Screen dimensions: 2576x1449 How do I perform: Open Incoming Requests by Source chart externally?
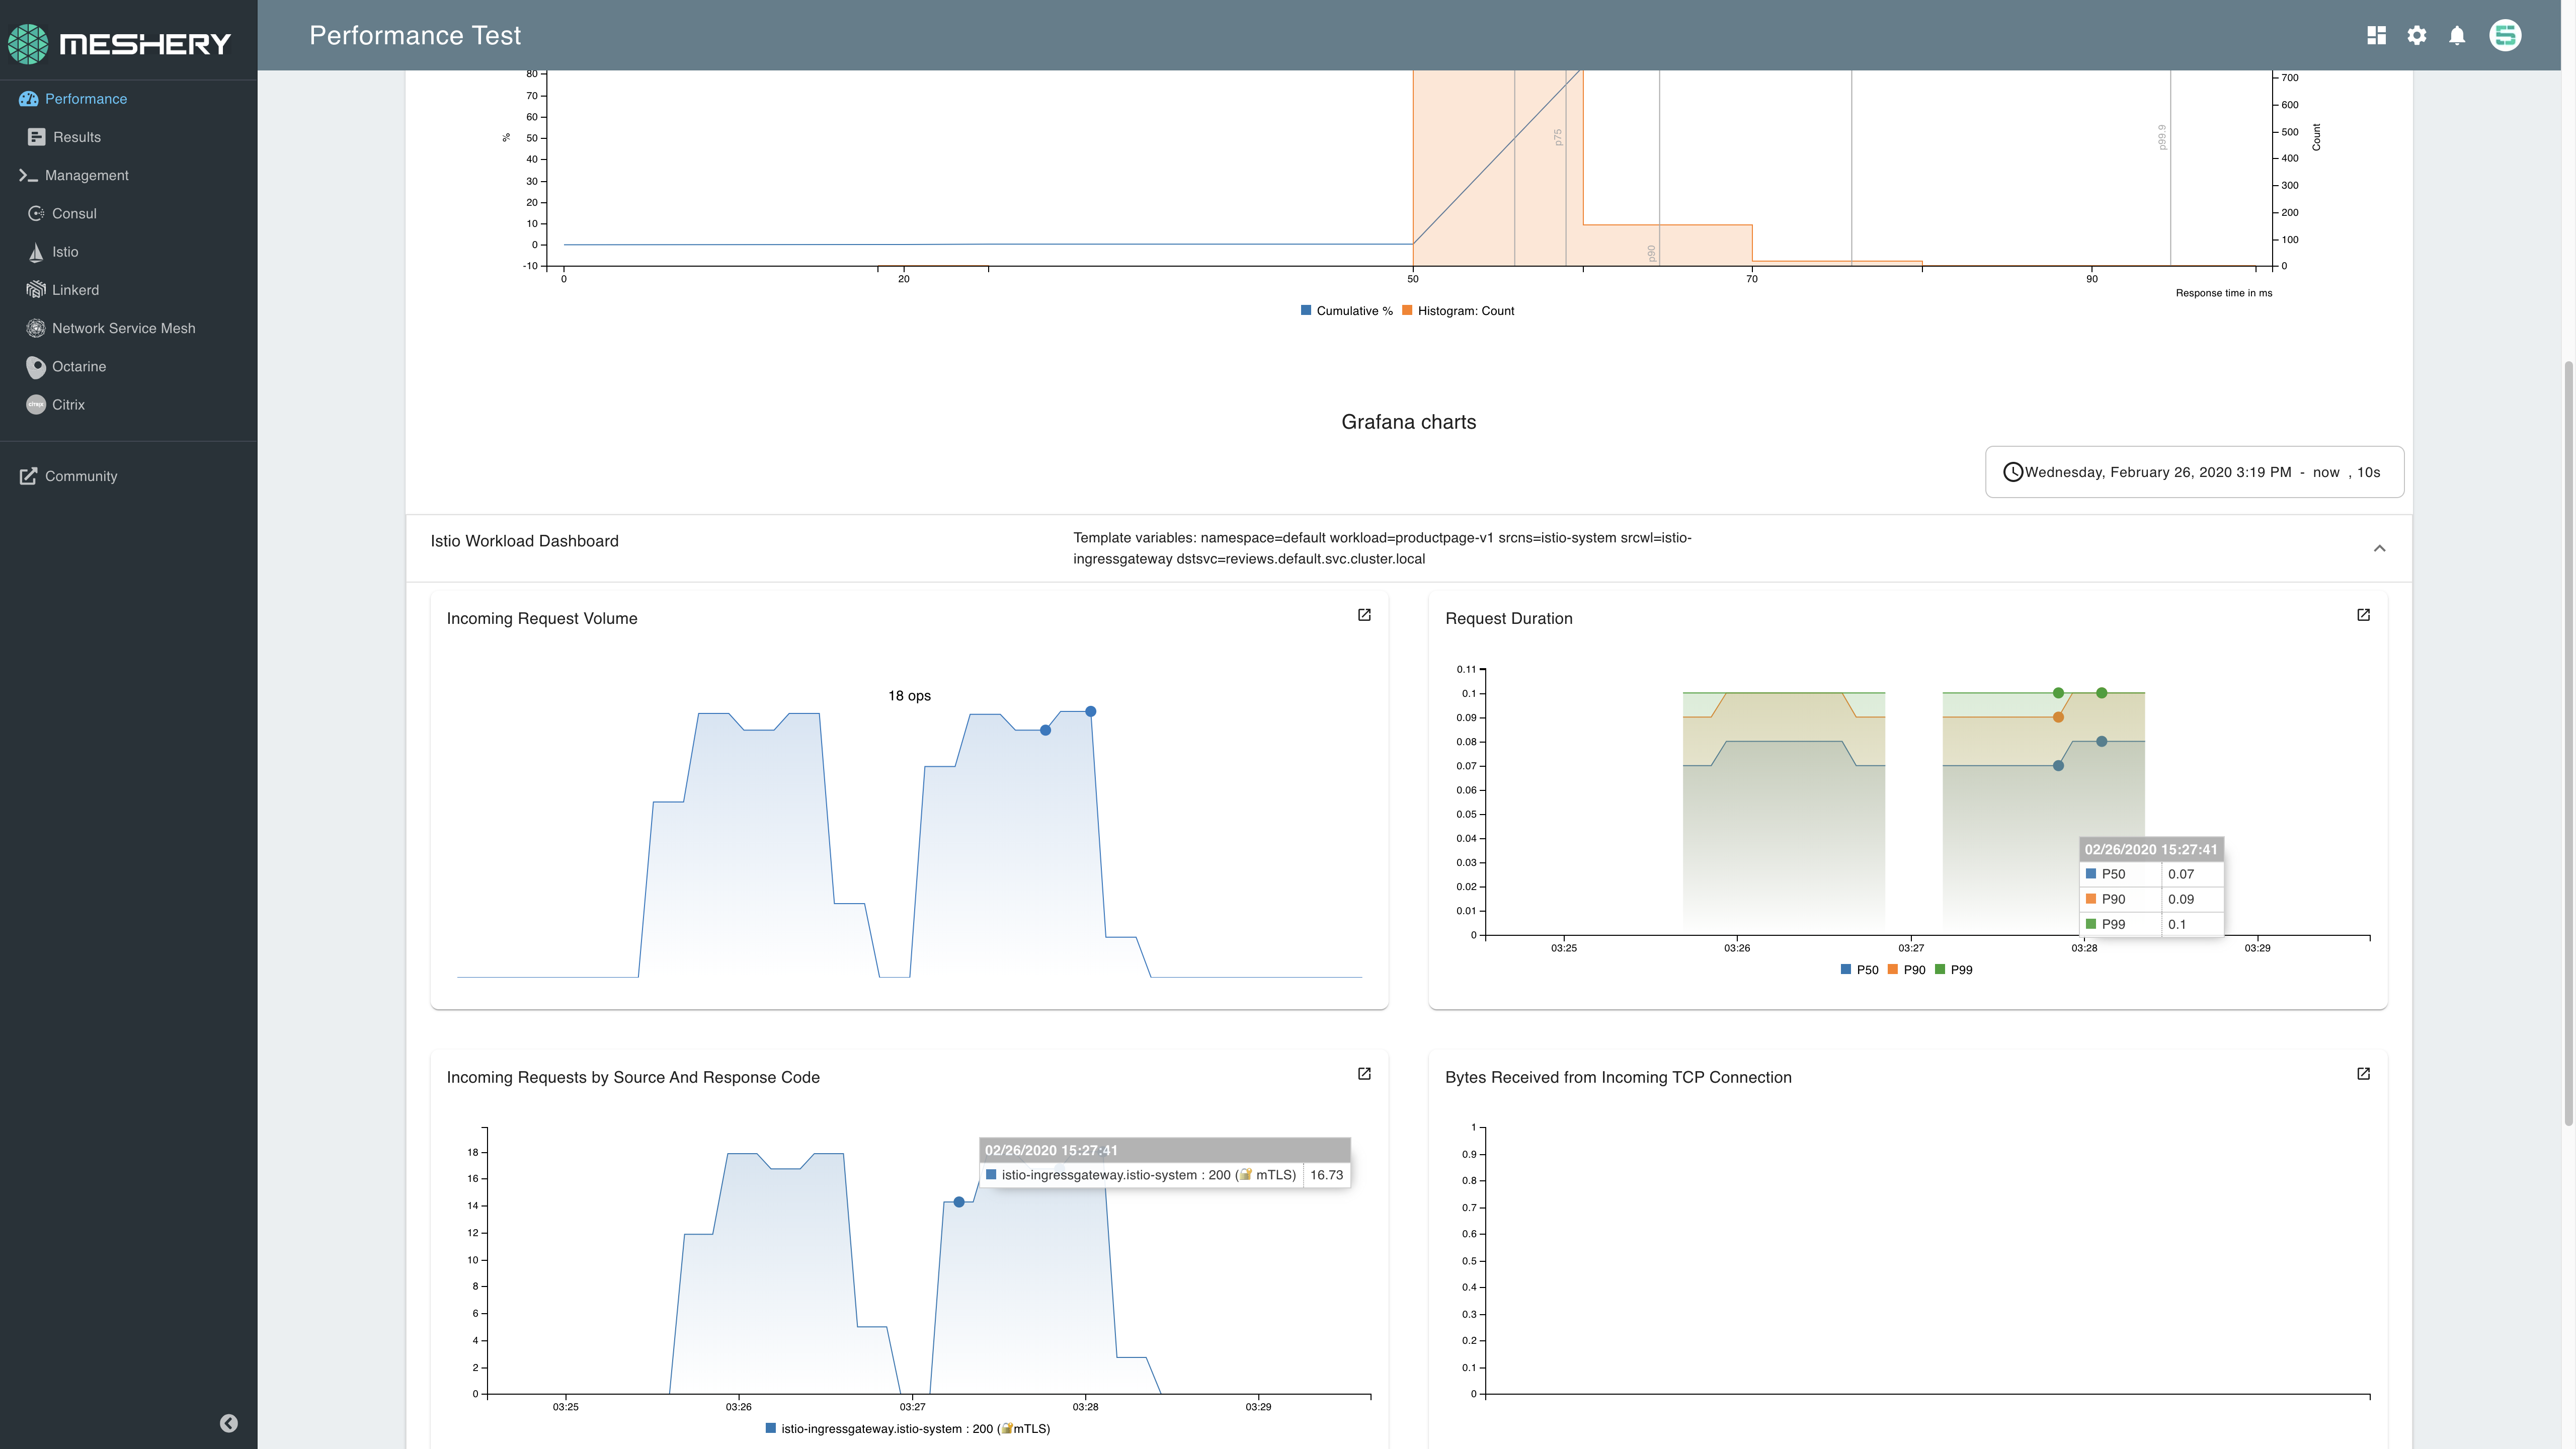pyautogui.click(x=1364, y=1074)
